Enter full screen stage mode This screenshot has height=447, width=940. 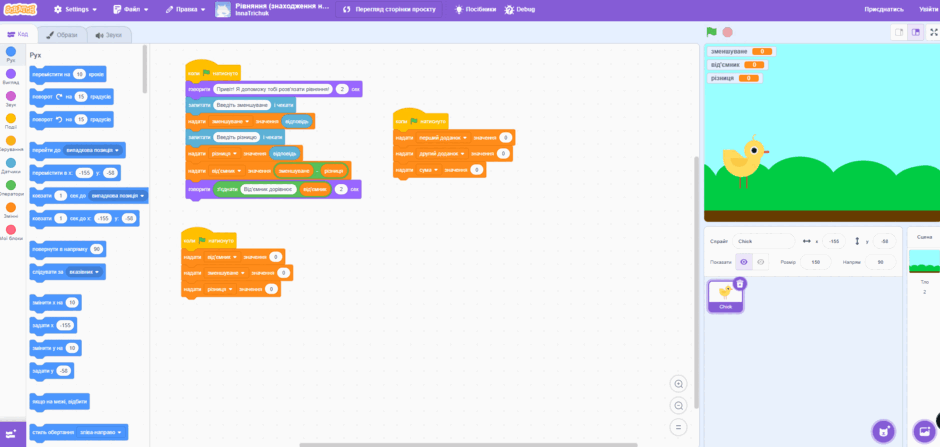coord(933,32)
